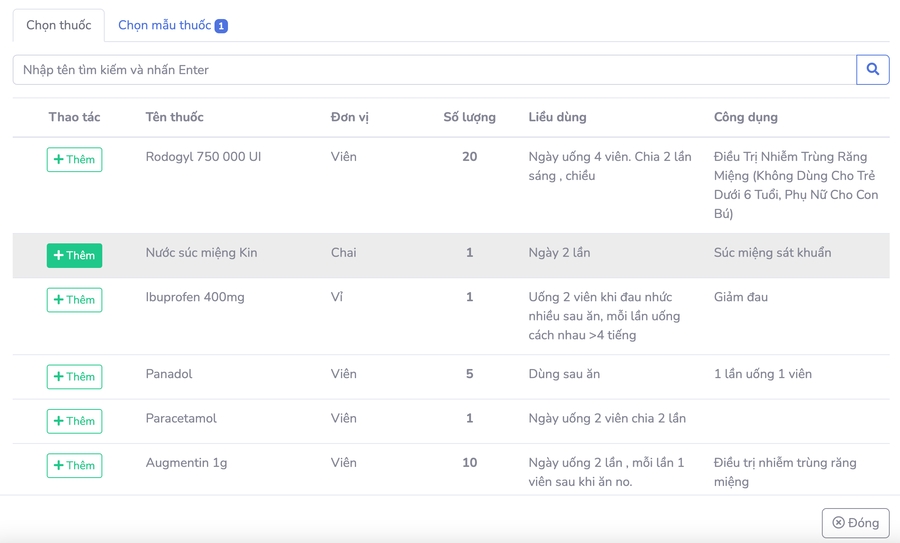Viewport: 900px width, 543px height.
Task: Add Panadol using Thêm button
Action: (x=74, y=376)
